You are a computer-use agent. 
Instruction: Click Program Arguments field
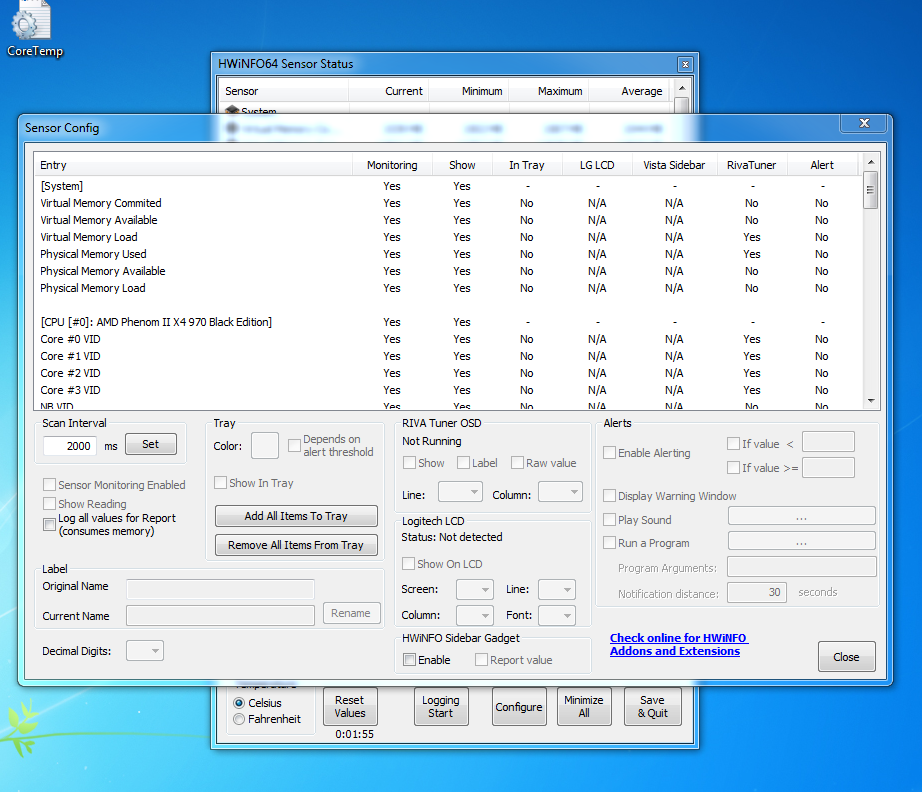(802, 567)
